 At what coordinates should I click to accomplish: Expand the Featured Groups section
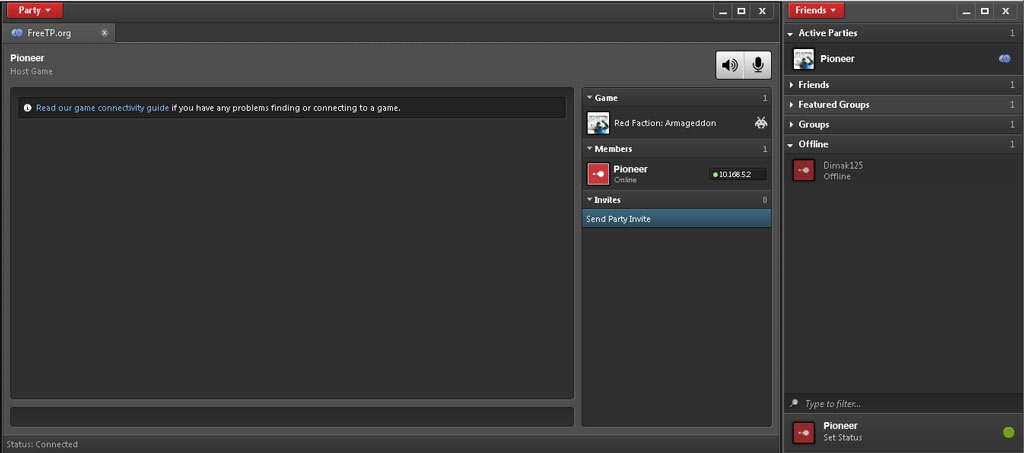click(833, 105)
